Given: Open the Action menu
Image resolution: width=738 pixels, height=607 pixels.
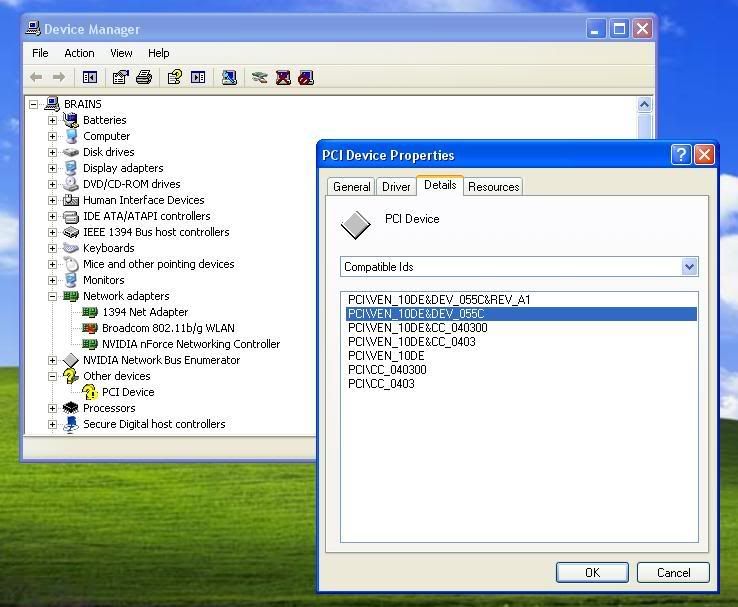Looking at the screenshot, I should click(79, 53).
